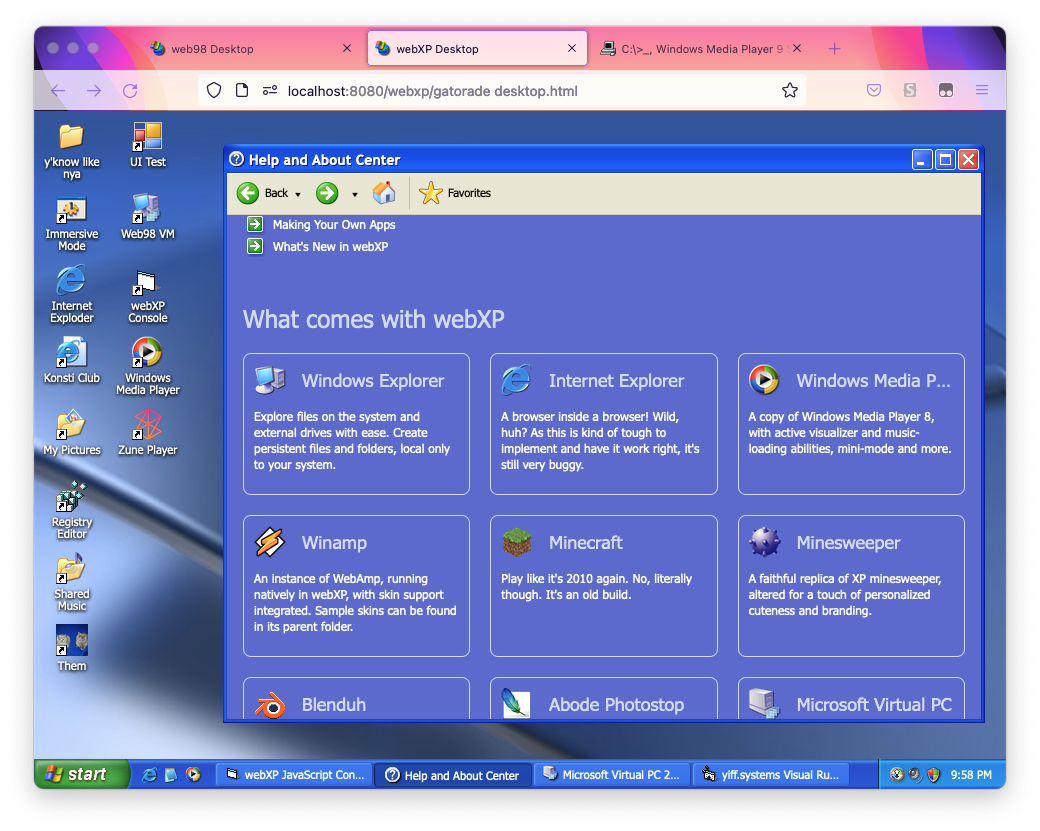Open the Web98 VM desktop shortcut

148,210
